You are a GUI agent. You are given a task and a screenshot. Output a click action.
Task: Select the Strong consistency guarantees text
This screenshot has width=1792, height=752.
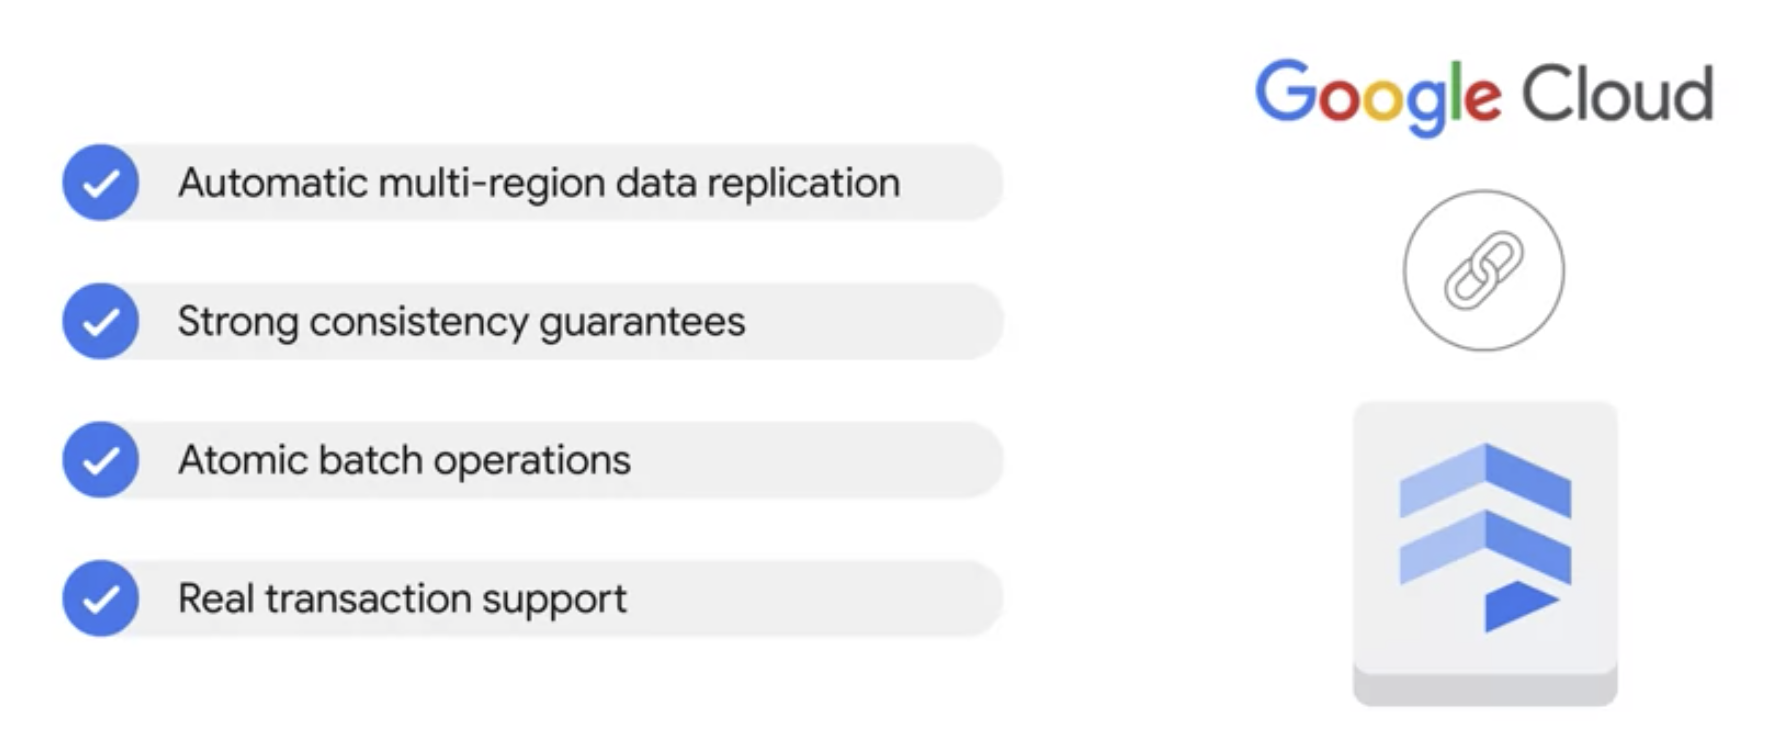[x=461, y=322]
